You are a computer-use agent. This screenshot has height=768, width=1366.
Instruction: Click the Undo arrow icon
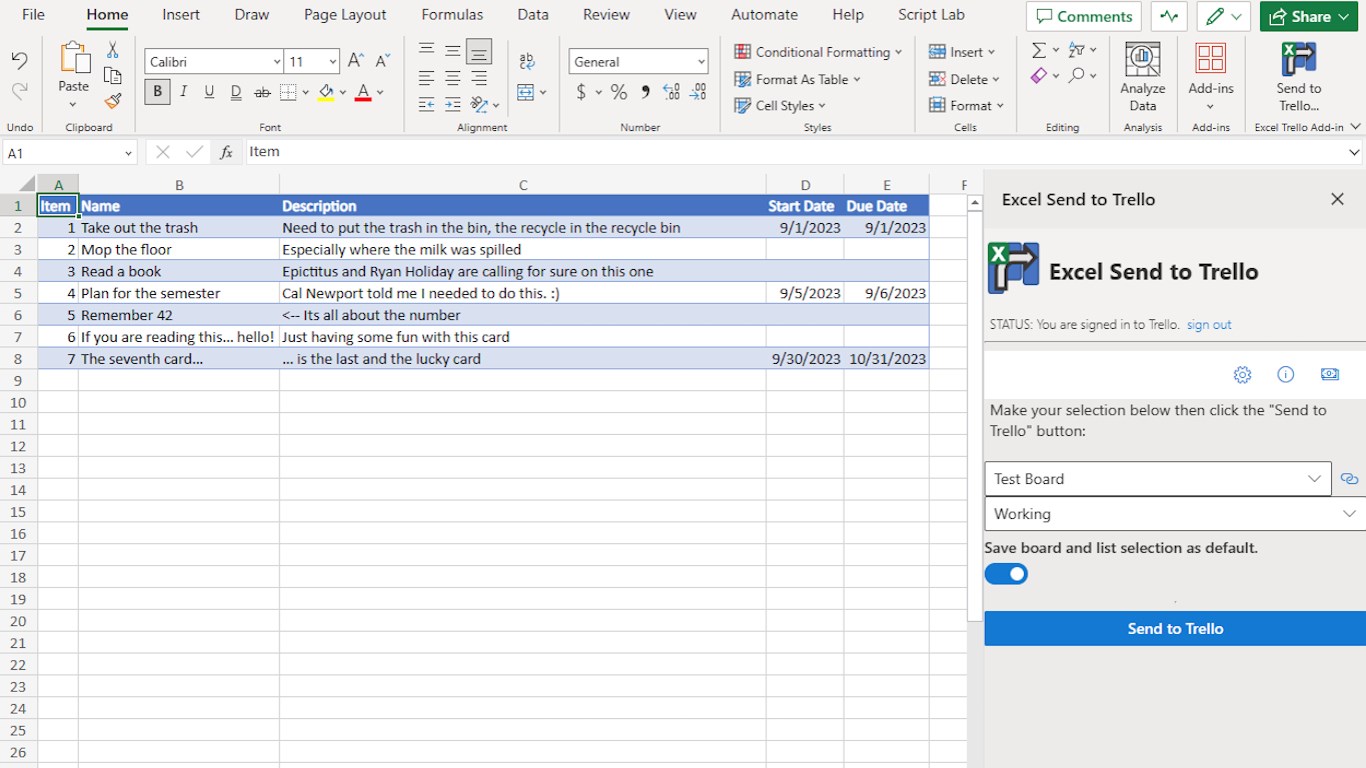[x=19, y=60]
